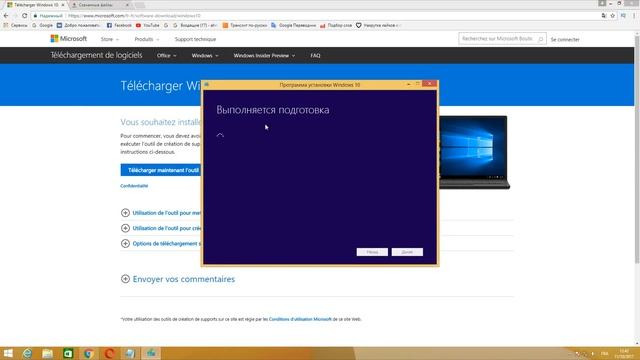Click the Назад button in setup window

372,252
